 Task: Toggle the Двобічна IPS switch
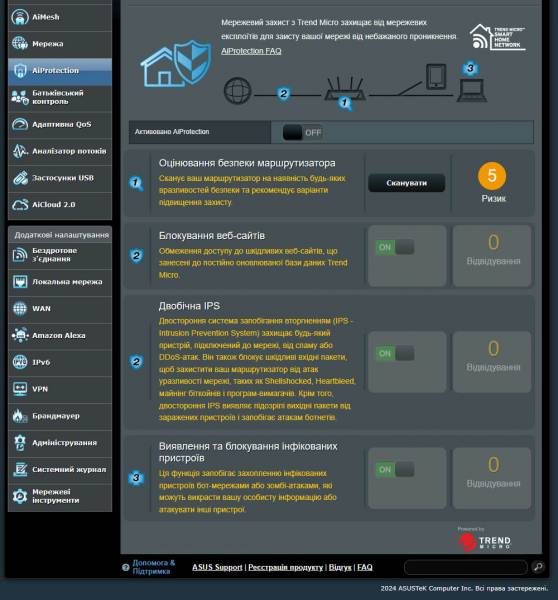tap(395, 353)
